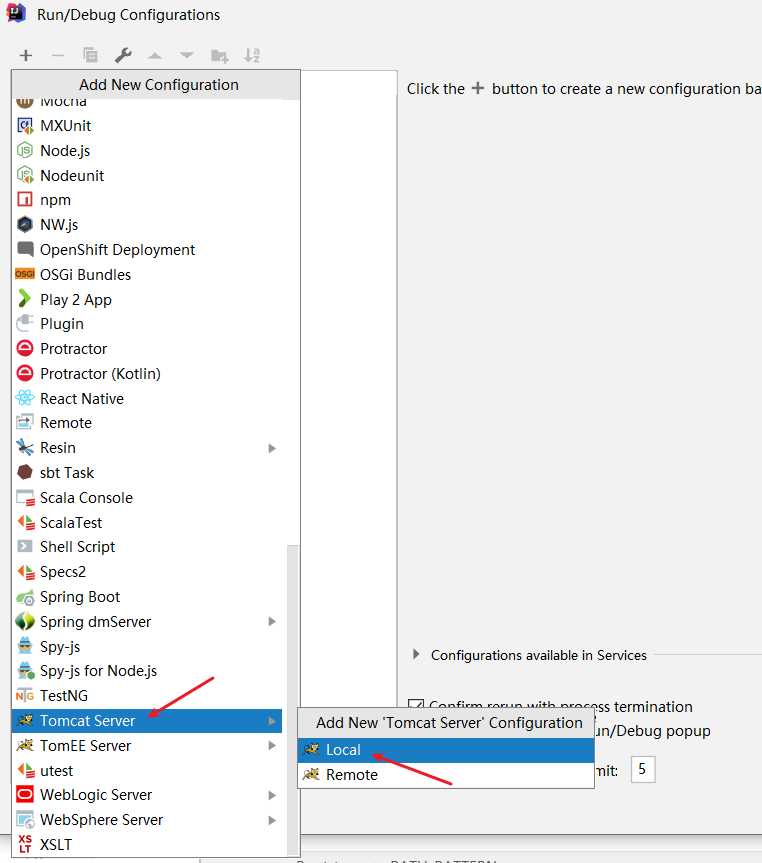Click the temporary configurations limit field
762x863 pixels.
[x=643, y=769]
